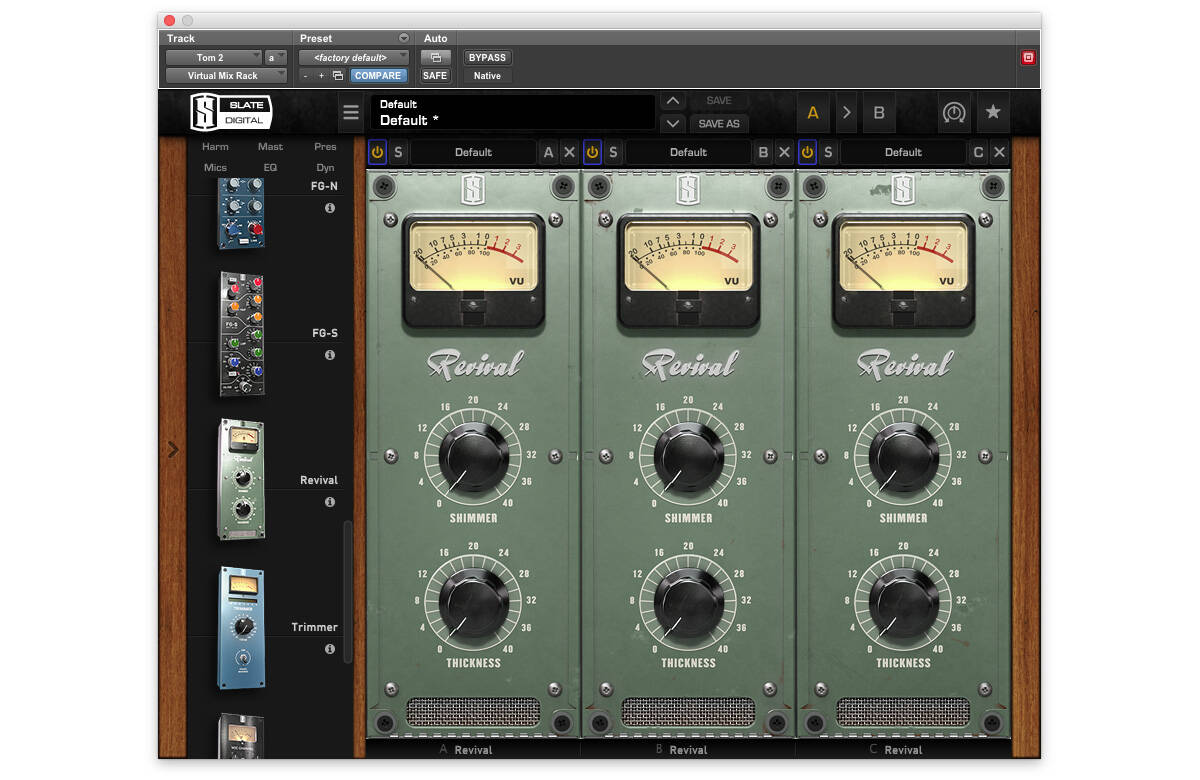Select the Pres module category

click(325, 146)
